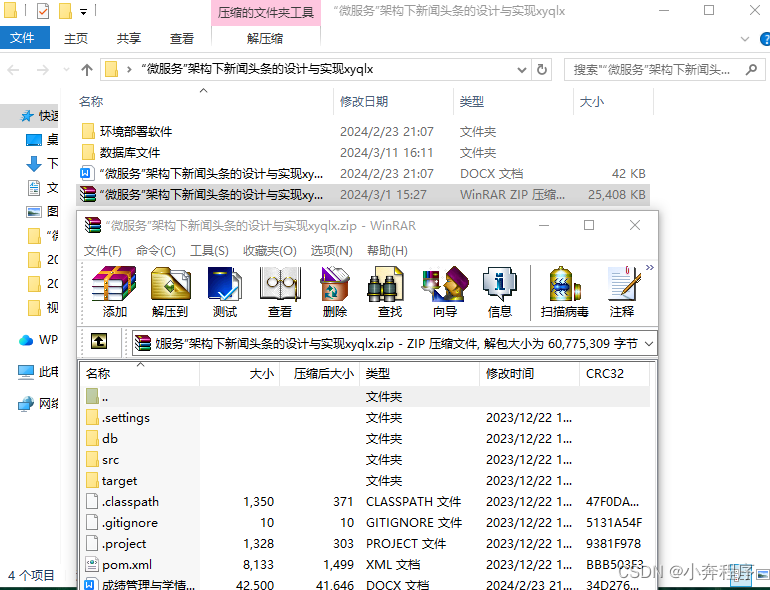This screenshot has width=770, height=590.
Task: Sort WinRAR list by CRC32 column
Action: [614, 374]
